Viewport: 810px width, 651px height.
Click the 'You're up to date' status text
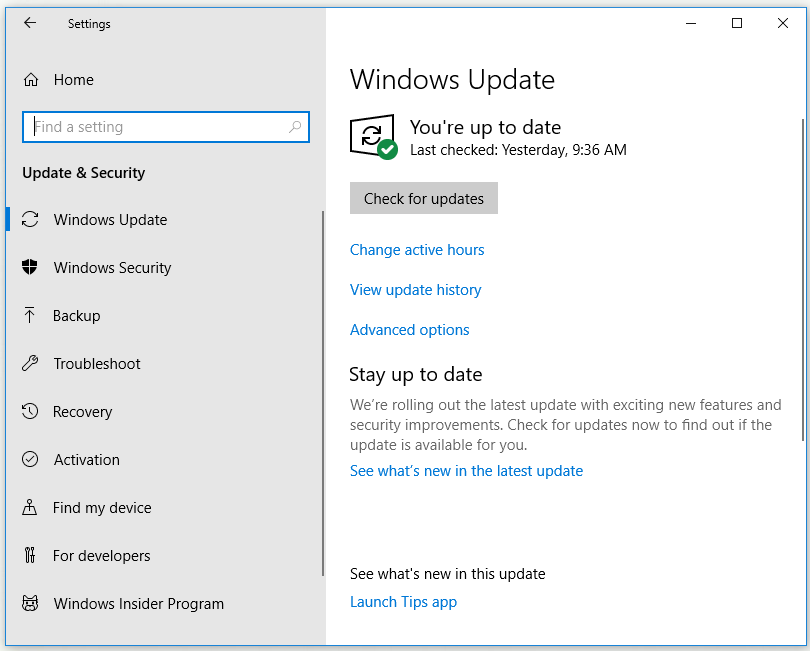485,127
